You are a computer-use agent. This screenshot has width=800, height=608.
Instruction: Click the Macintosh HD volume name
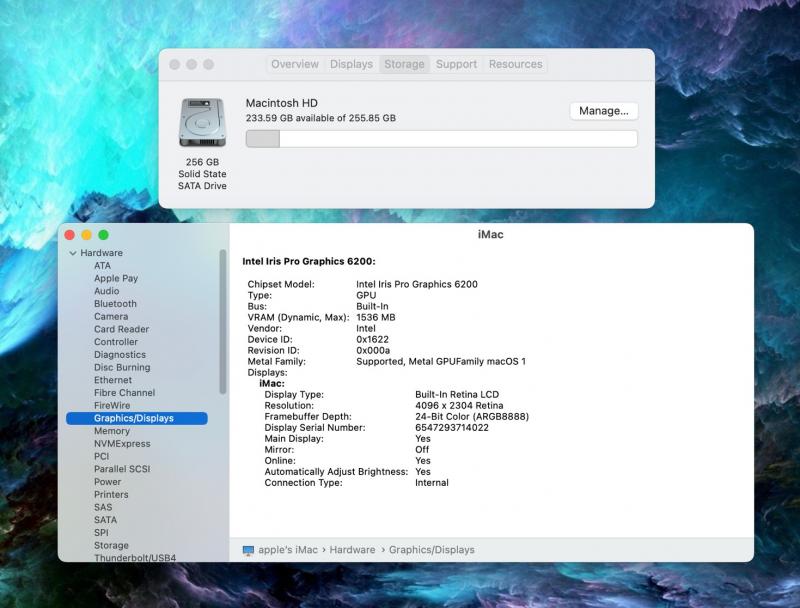pos(282,103)
